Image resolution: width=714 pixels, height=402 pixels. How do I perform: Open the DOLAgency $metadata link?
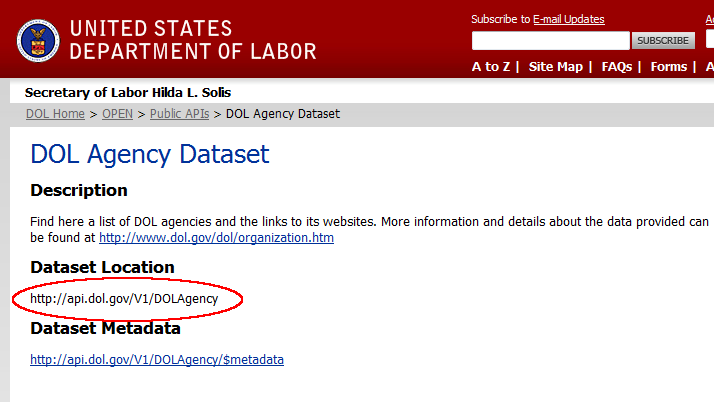[157, 359]
